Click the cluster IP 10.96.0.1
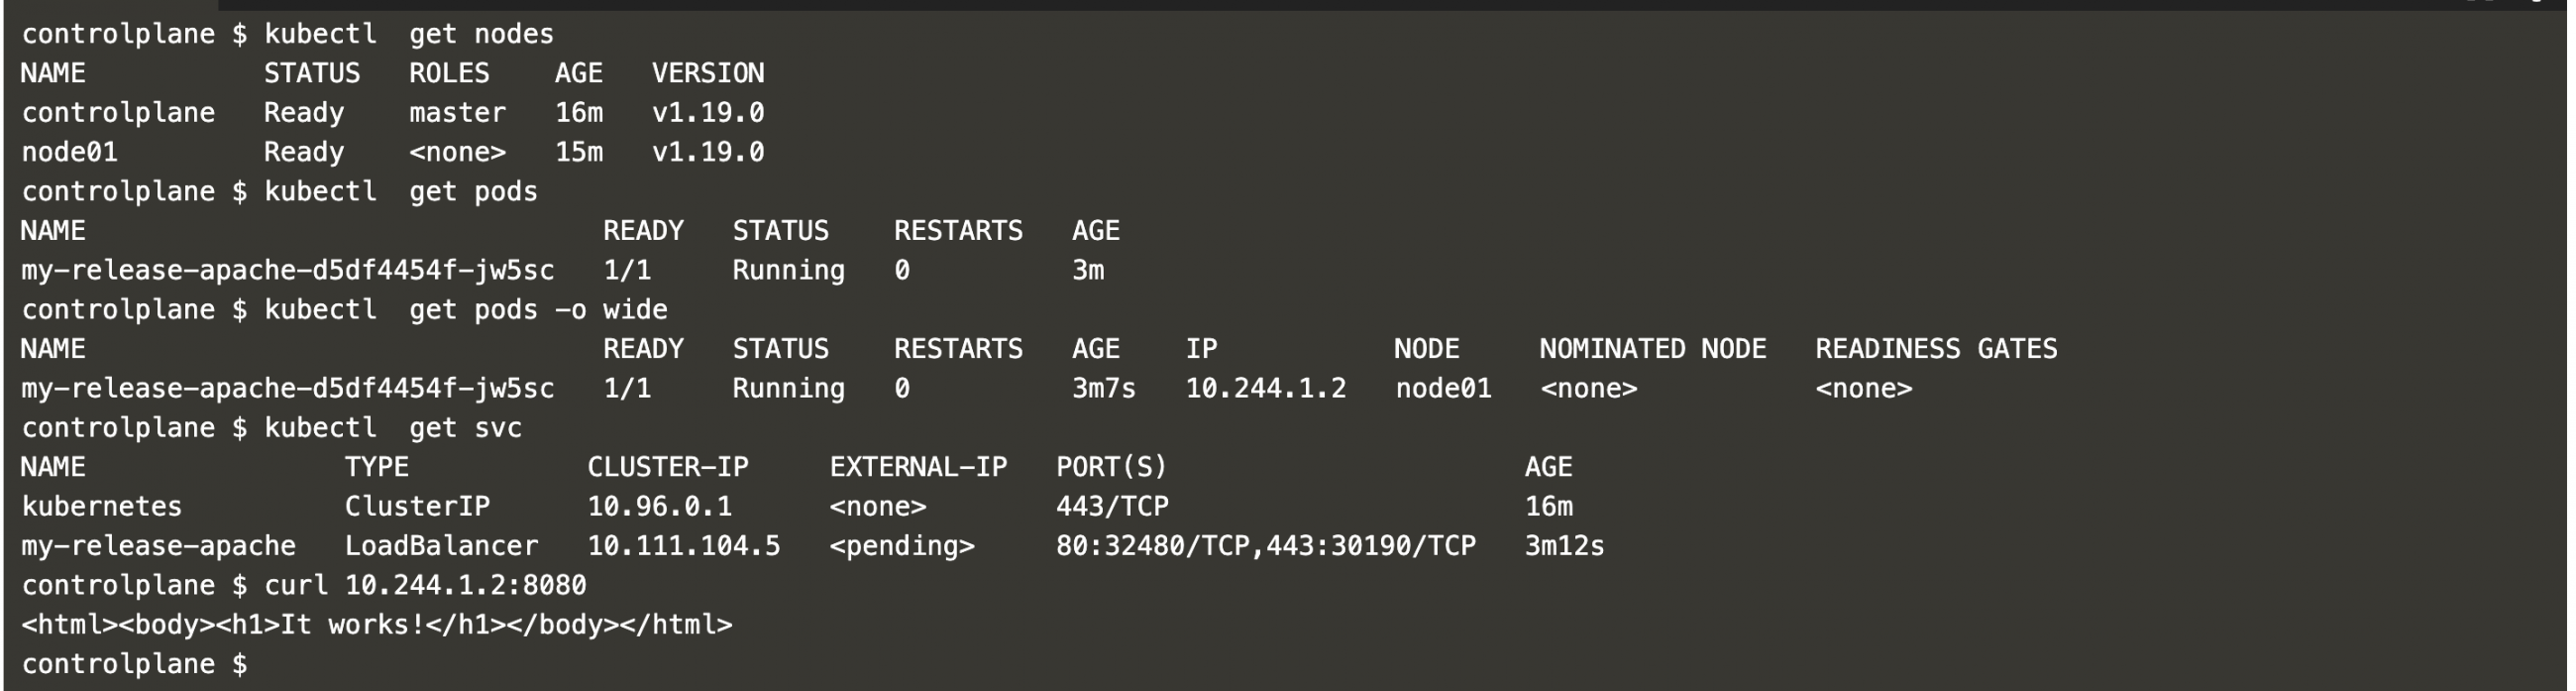Image resolution: width=2576 pixels, height=691 pixels. [x=659, y=507]
